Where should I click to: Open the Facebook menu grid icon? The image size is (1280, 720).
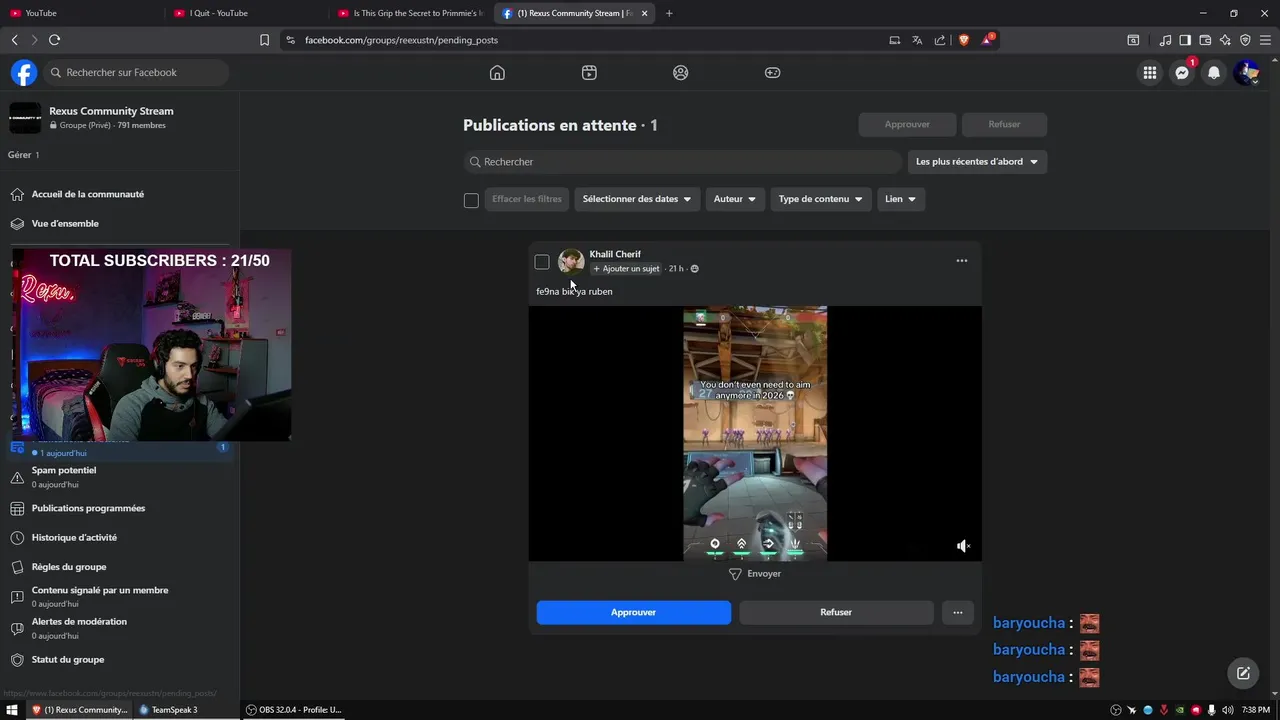point(1150,72)
